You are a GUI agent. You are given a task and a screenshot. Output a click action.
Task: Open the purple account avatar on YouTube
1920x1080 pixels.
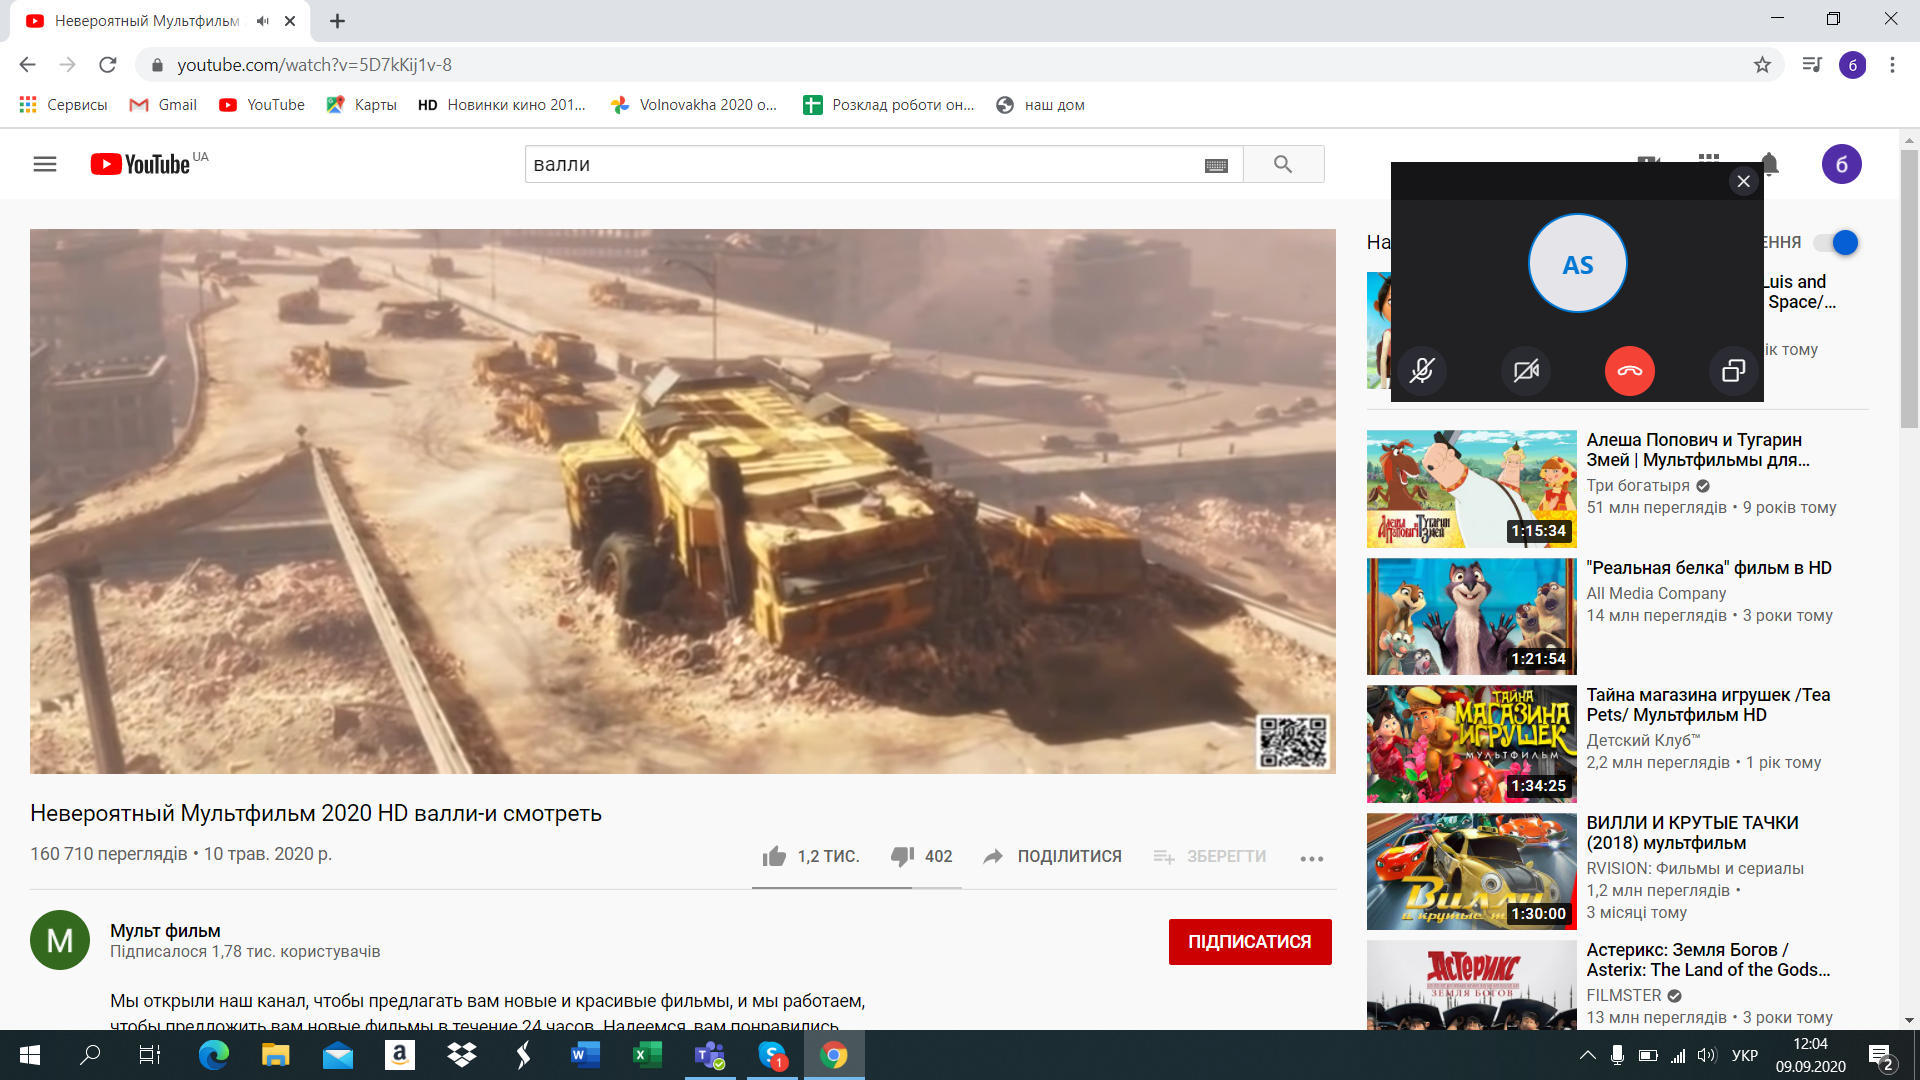tap(1841, 164)
